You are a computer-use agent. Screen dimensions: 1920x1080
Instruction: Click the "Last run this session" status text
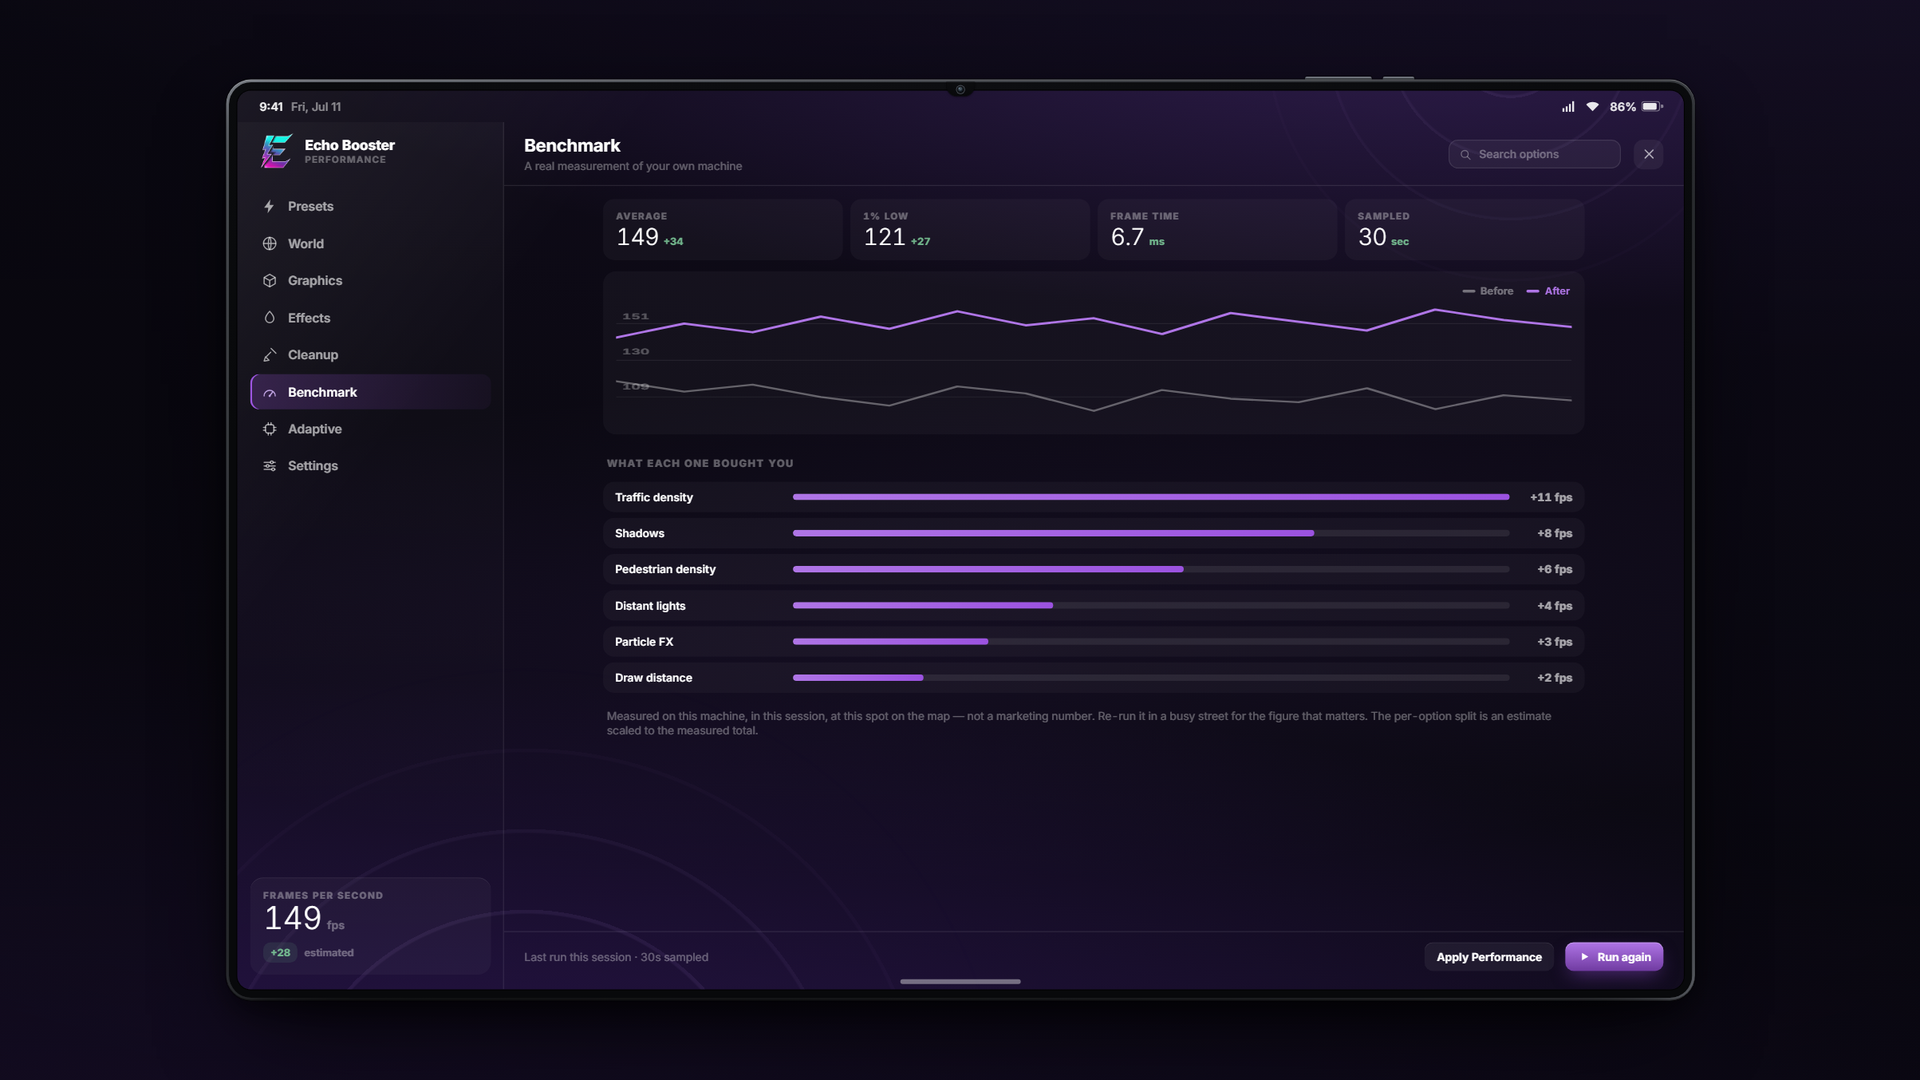tap(616, 957)
